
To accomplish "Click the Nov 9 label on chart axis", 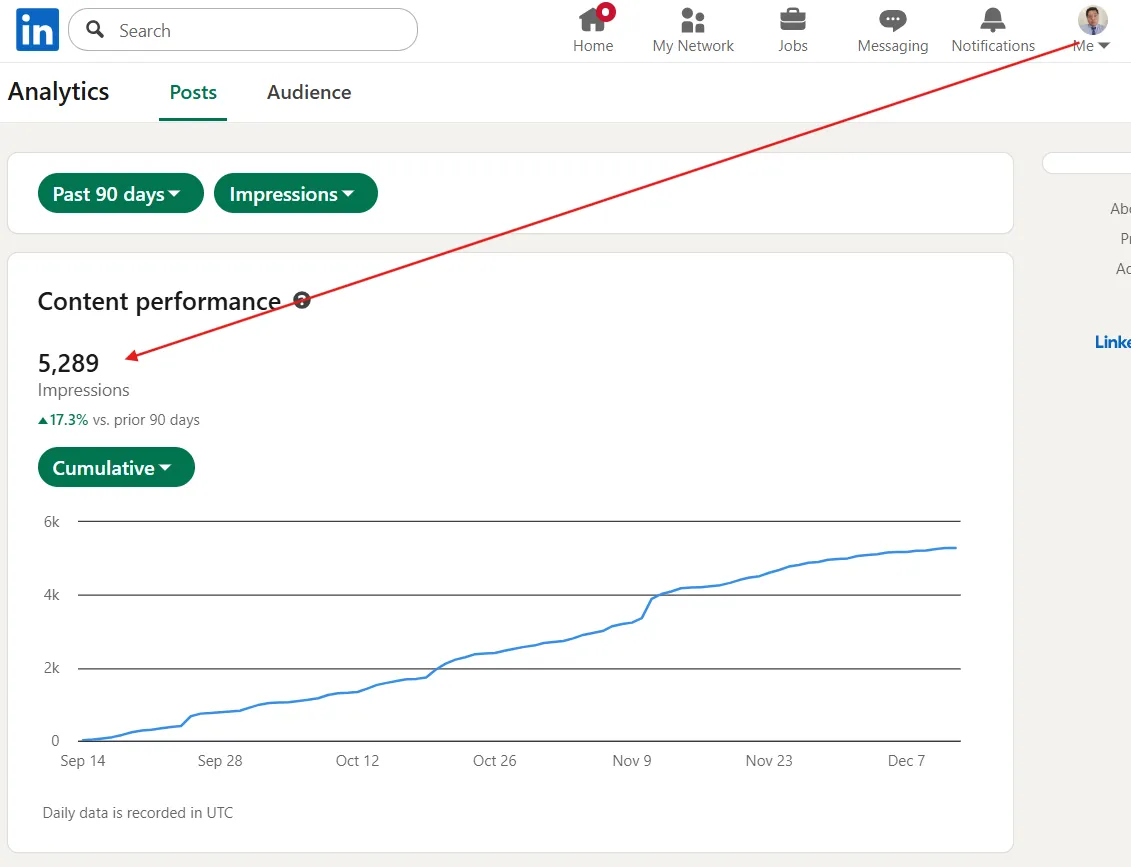I will 631,761.
